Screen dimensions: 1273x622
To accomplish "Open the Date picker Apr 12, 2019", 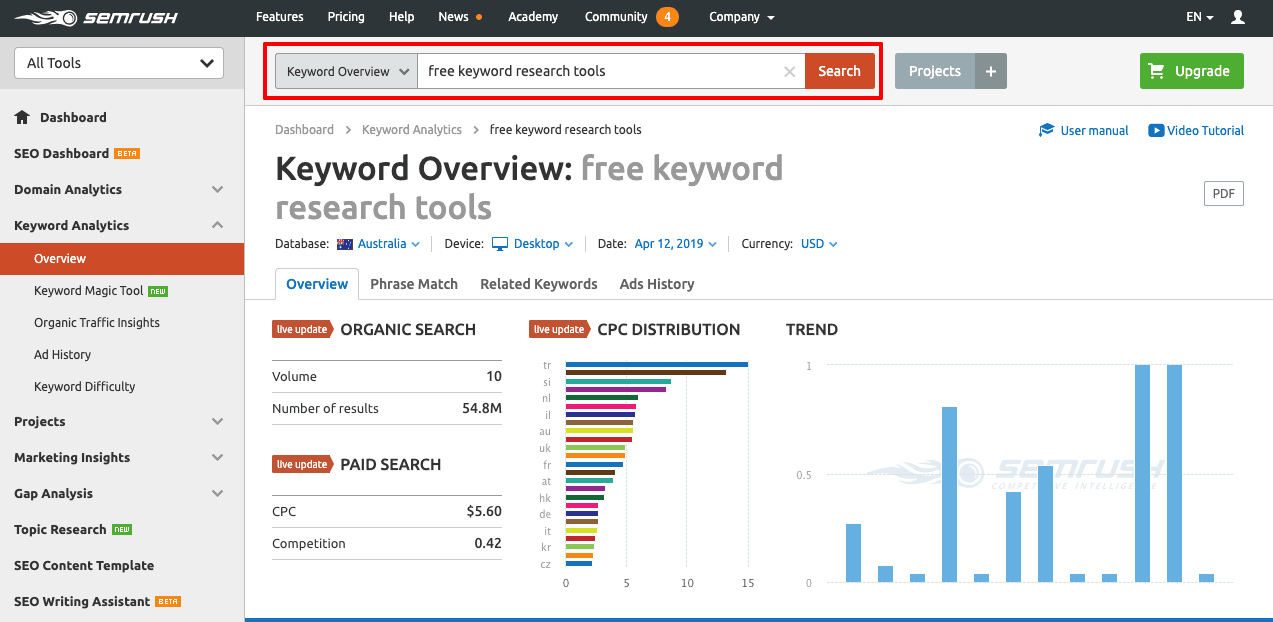I will click(676, 244).
